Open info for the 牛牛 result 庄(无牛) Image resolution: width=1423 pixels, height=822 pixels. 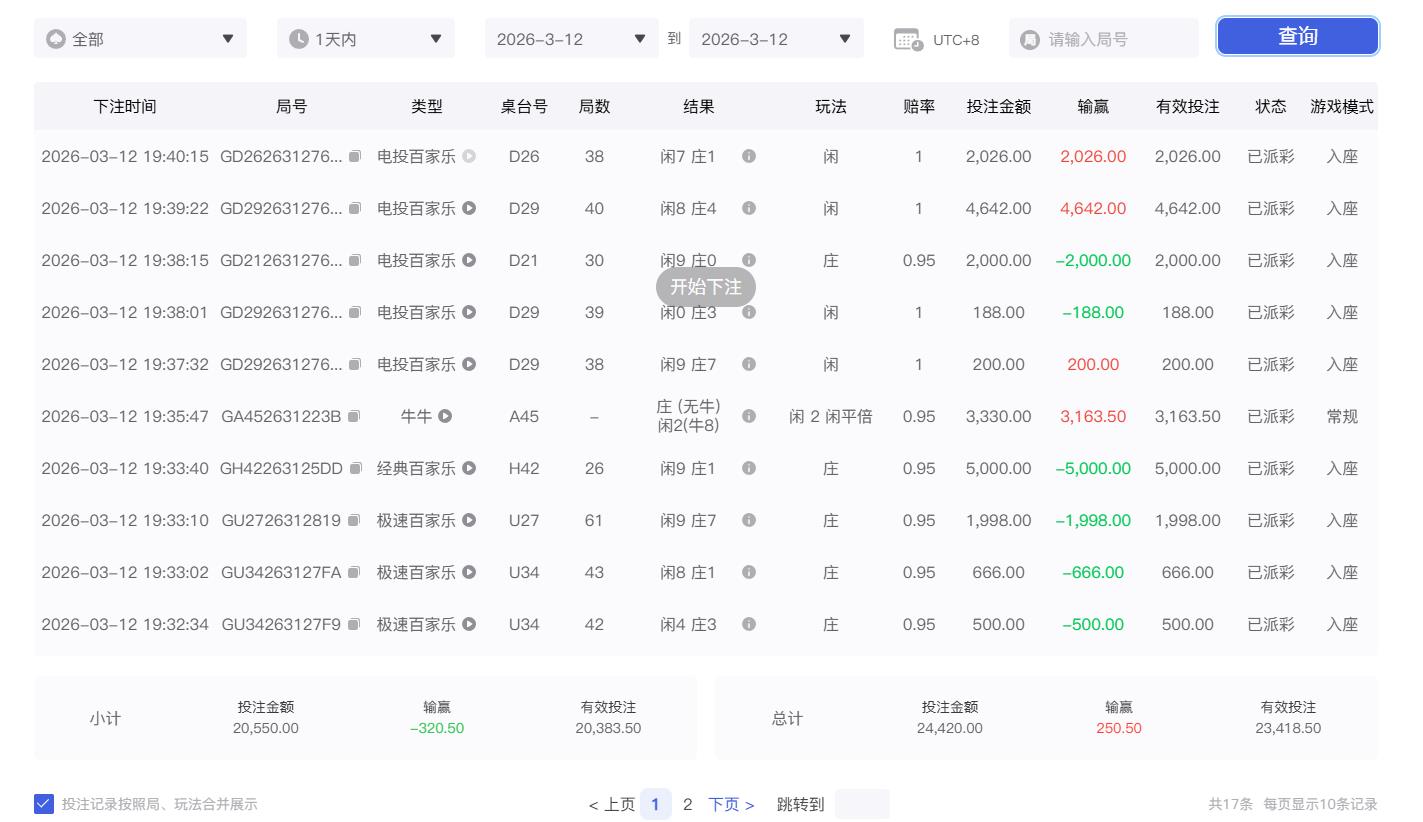(748, 416)
